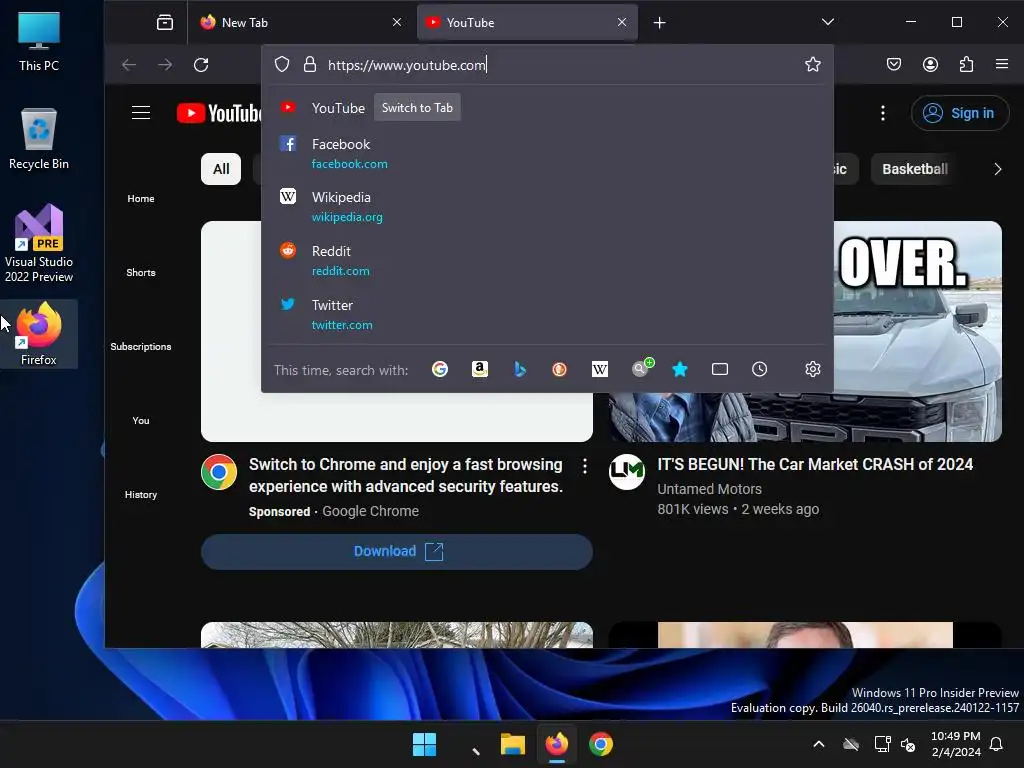Screen dimensions: 1024x768
Task: Close the New Tab tab
Action: tap(396, 23)
